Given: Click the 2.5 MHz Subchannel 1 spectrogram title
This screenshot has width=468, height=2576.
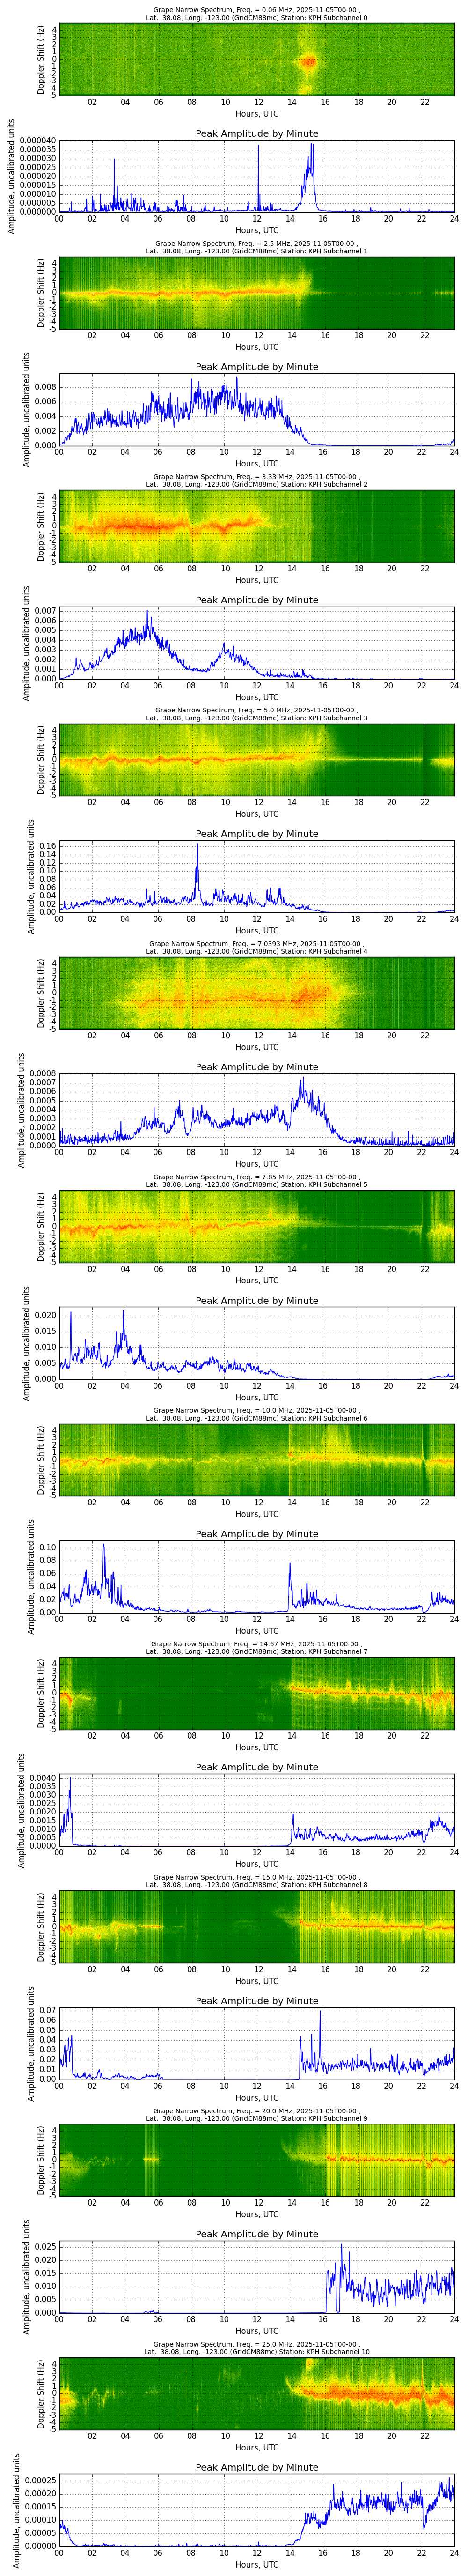Looking at the screenshot, I should (256, 246).
